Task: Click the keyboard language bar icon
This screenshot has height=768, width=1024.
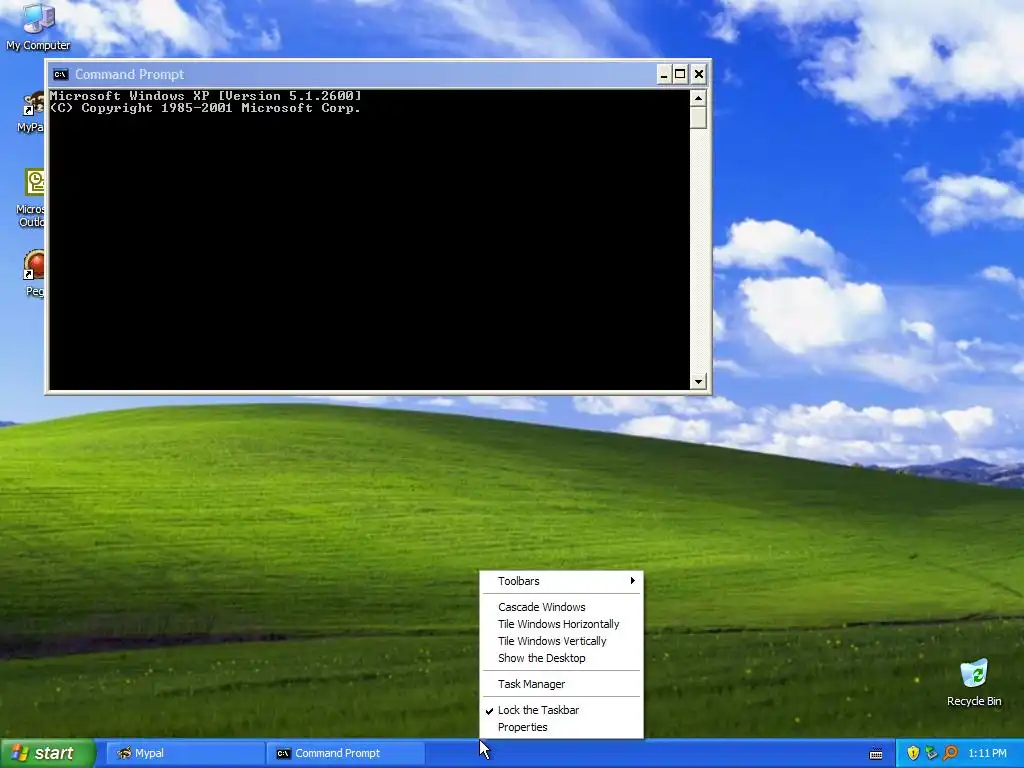Action: [x=876, y=754]
